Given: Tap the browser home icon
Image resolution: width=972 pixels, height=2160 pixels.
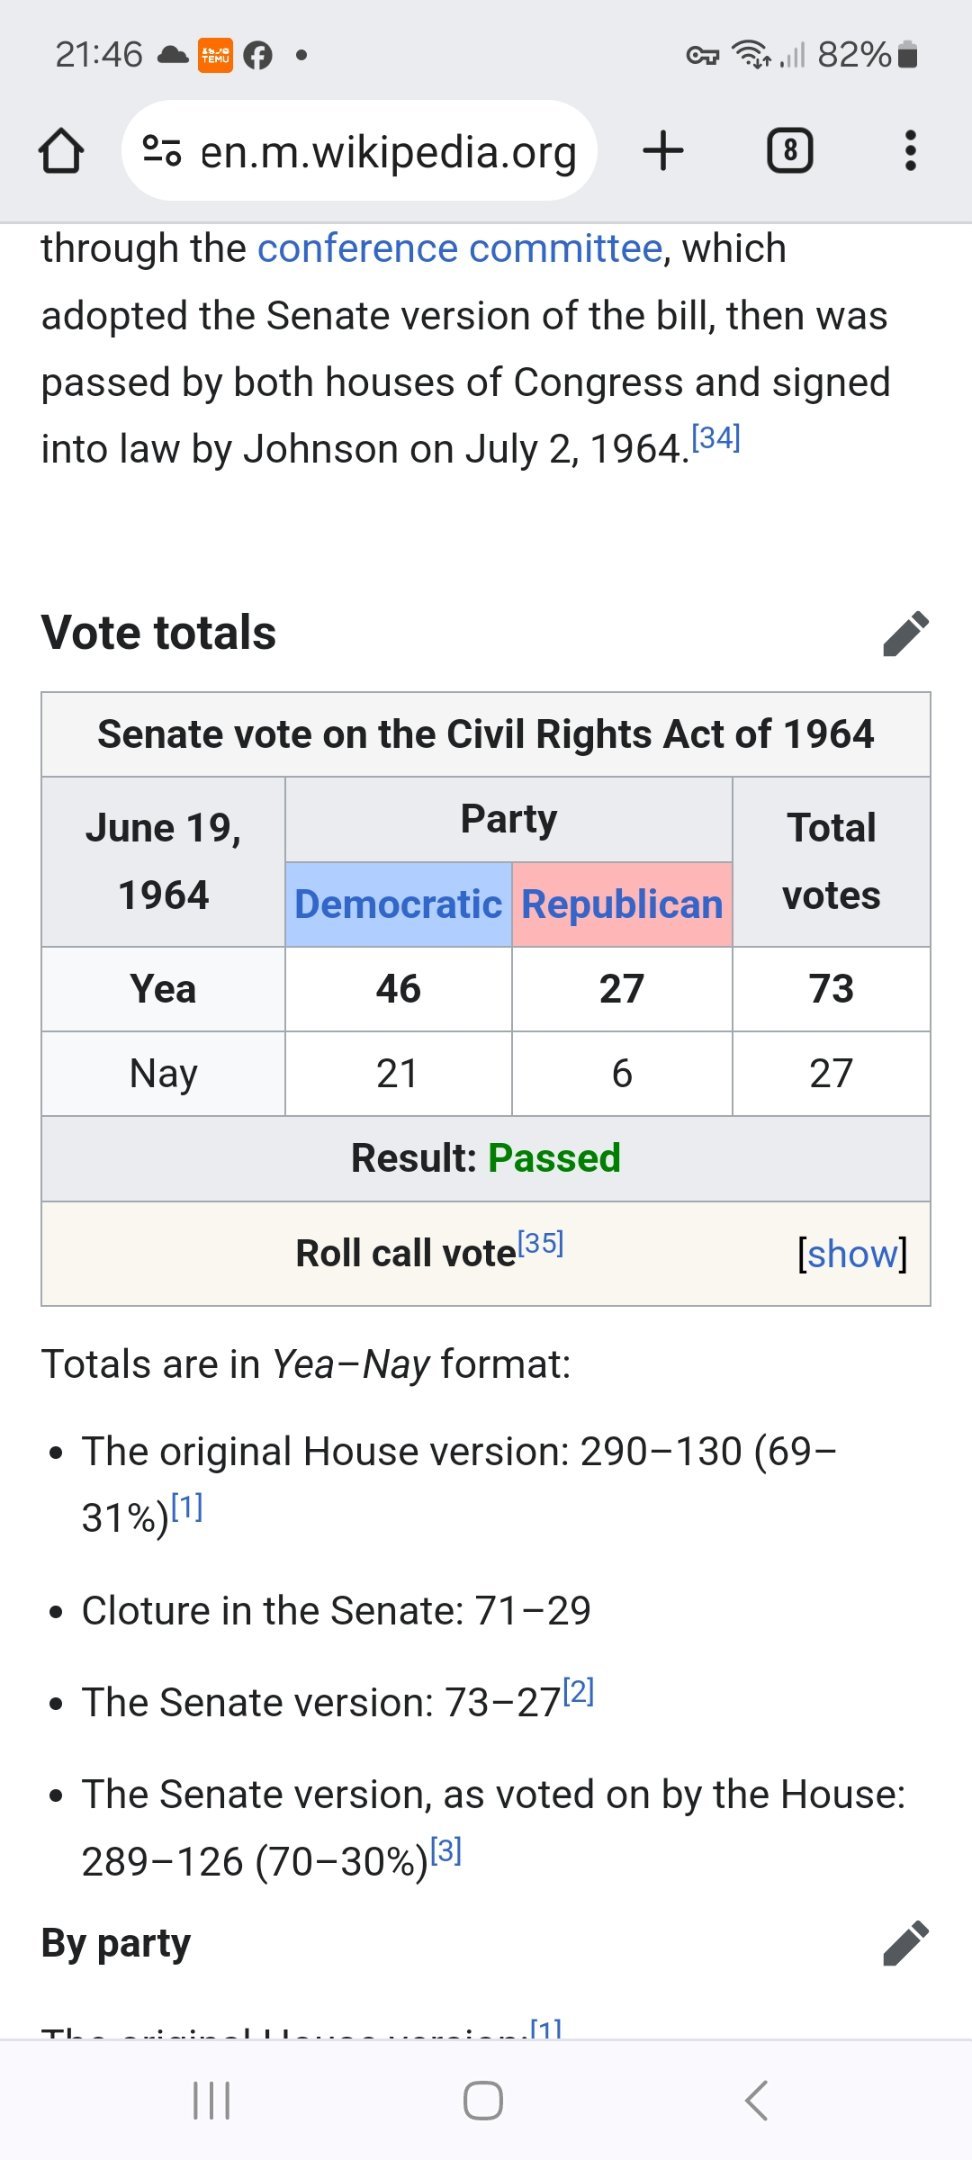Looking at the screenshot, I should click(x=61, y=151).
